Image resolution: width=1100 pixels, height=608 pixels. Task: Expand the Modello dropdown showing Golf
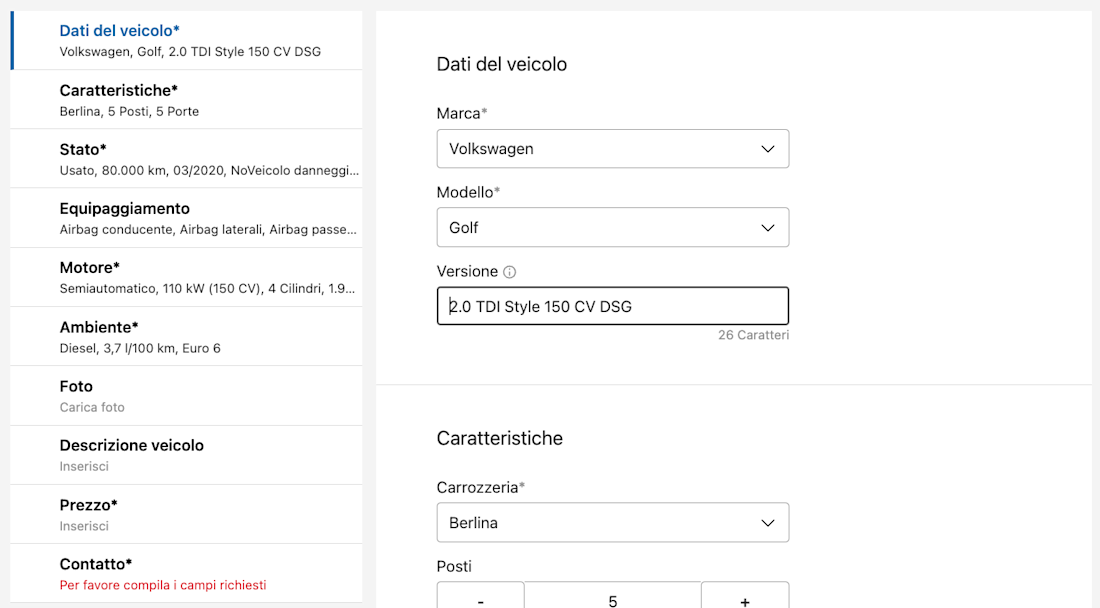click(612, 228)
